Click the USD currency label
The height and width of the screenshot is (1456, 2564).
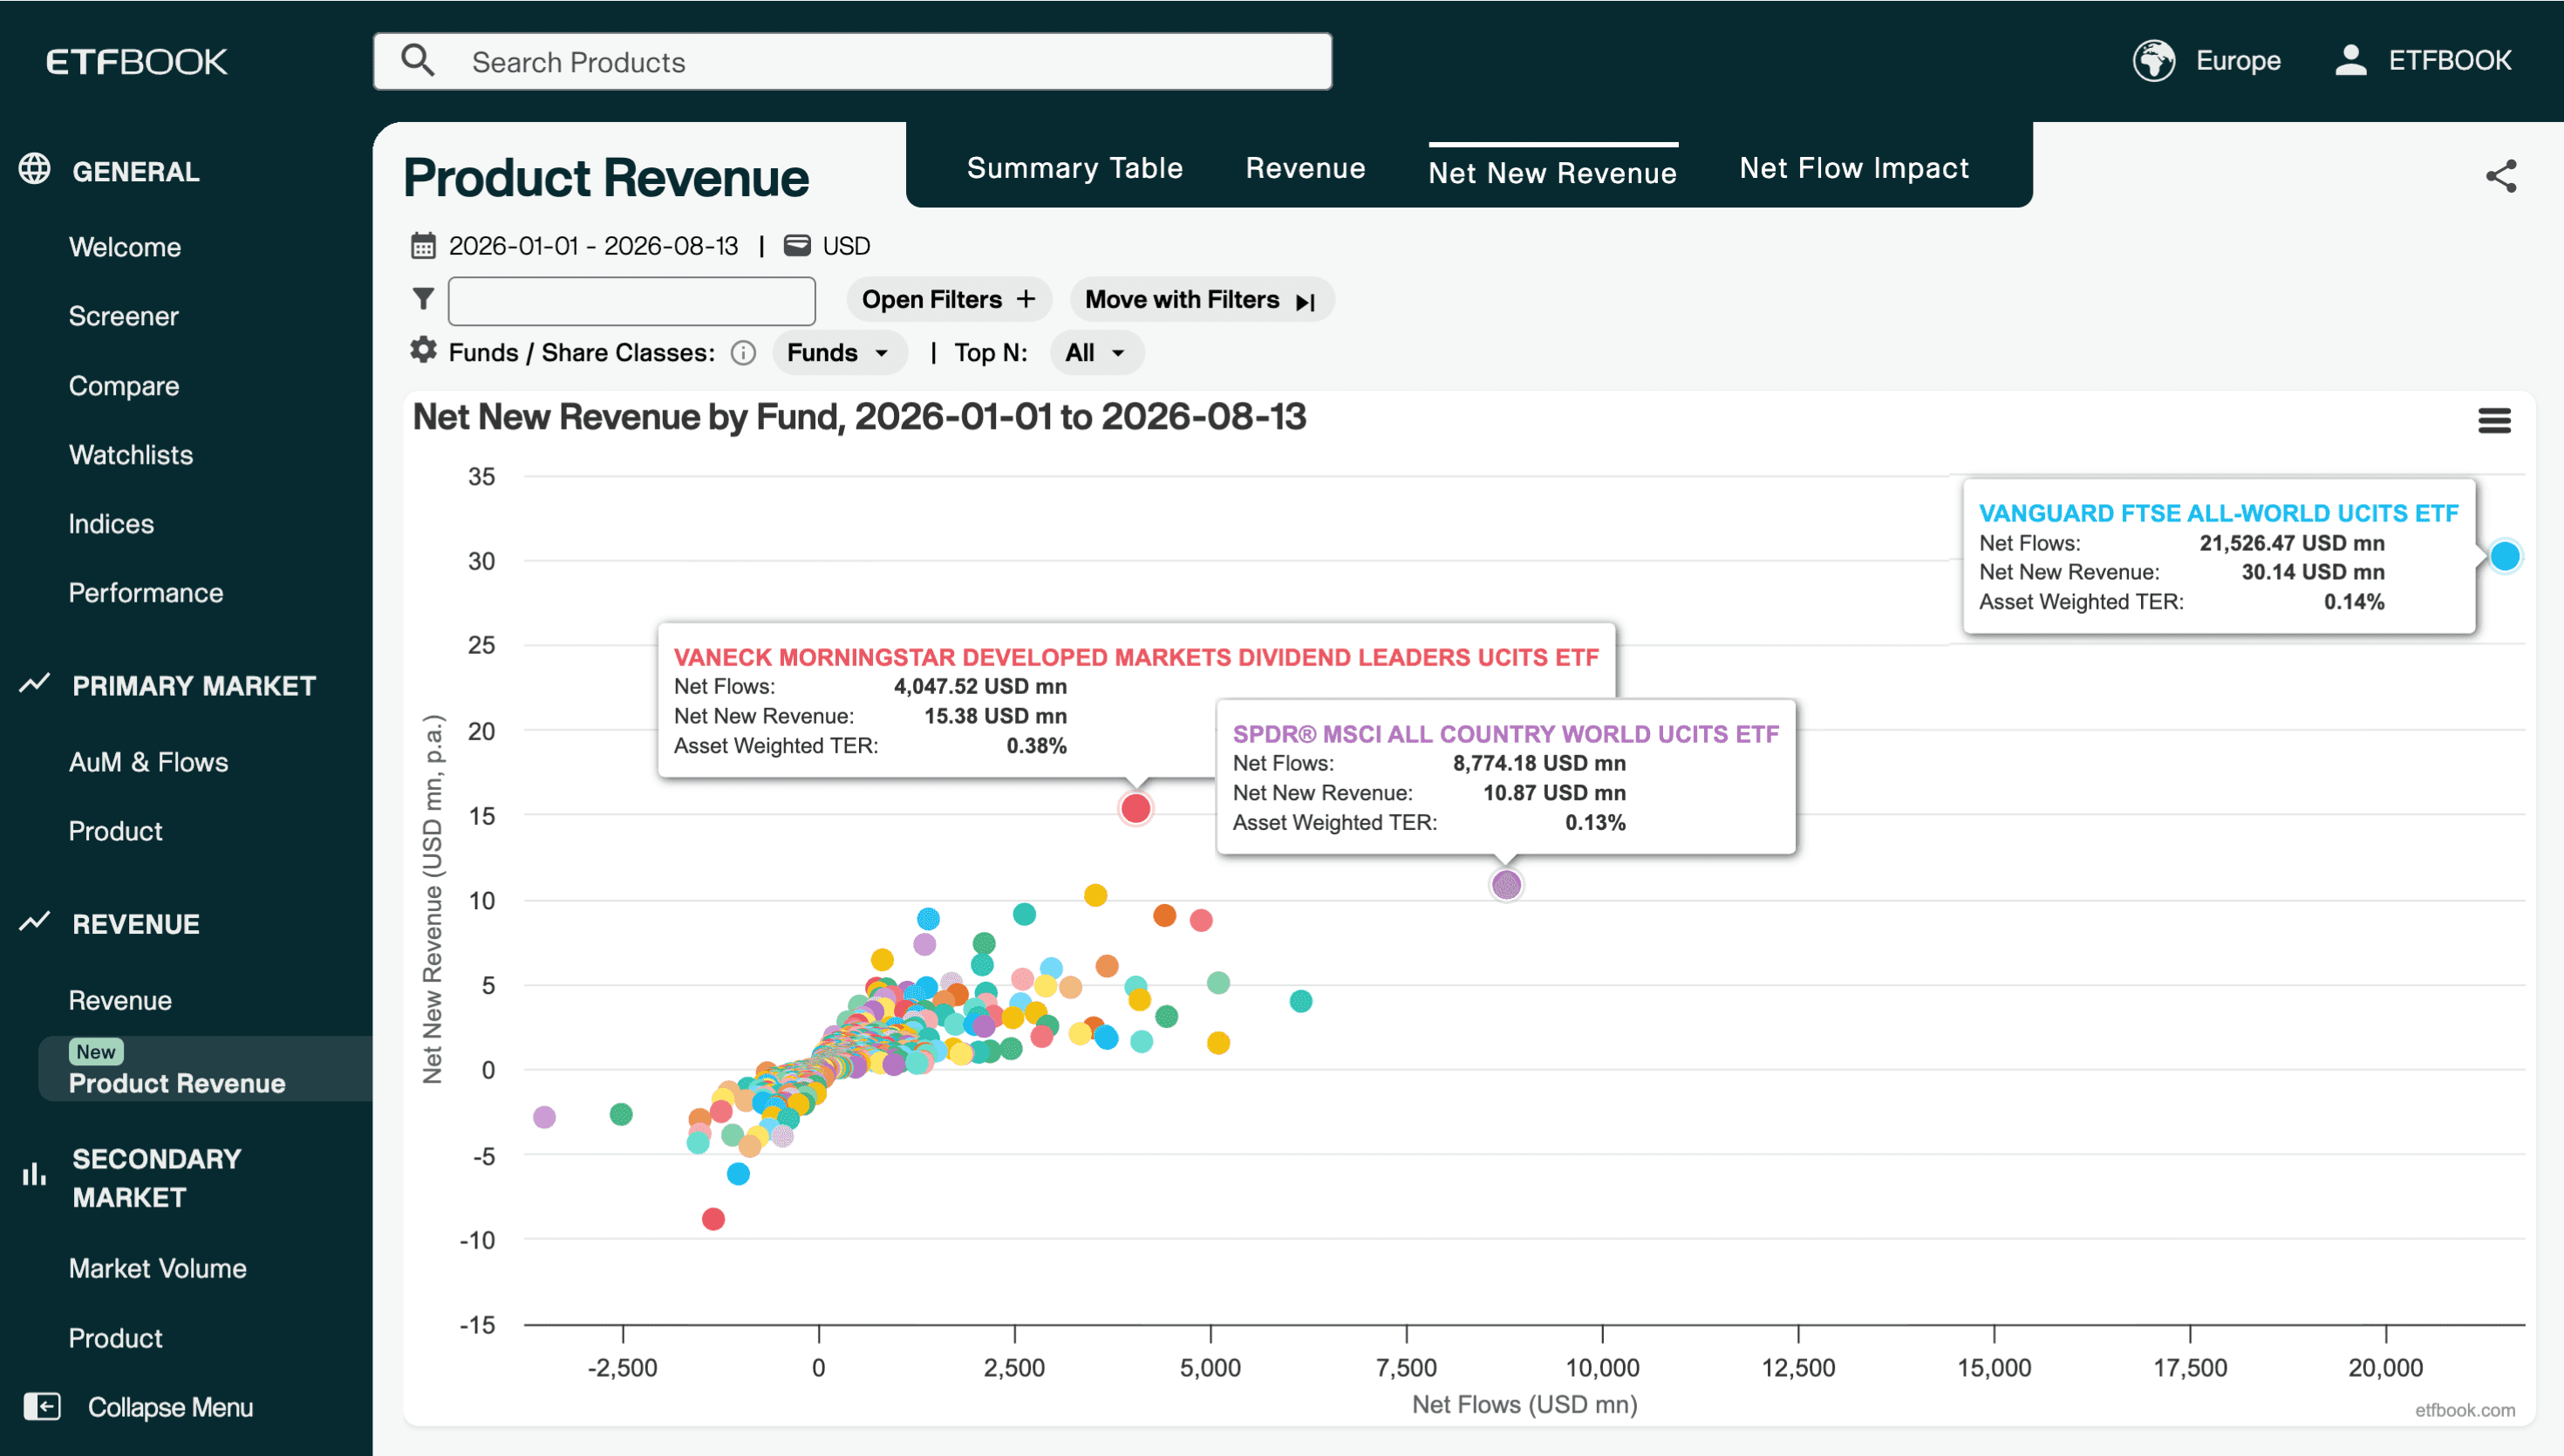(846, 246)
